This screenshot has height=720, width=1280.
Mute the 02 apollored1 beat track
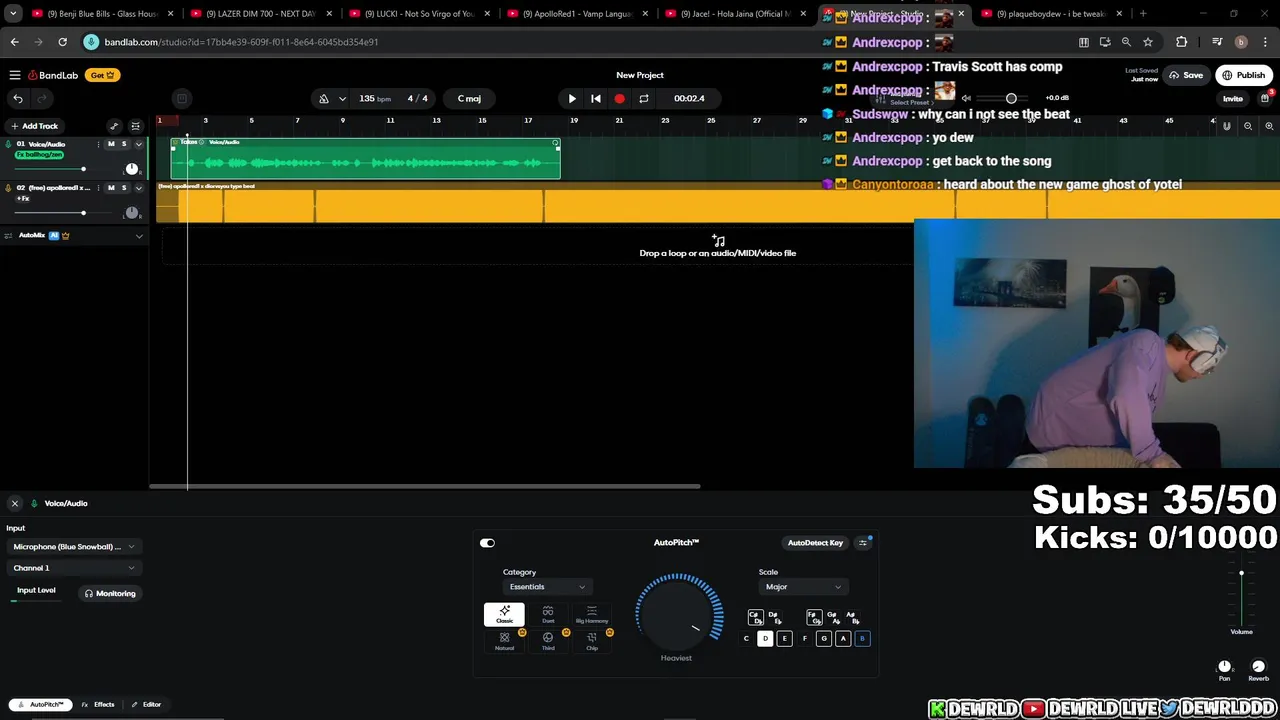[x=111, y=188]
